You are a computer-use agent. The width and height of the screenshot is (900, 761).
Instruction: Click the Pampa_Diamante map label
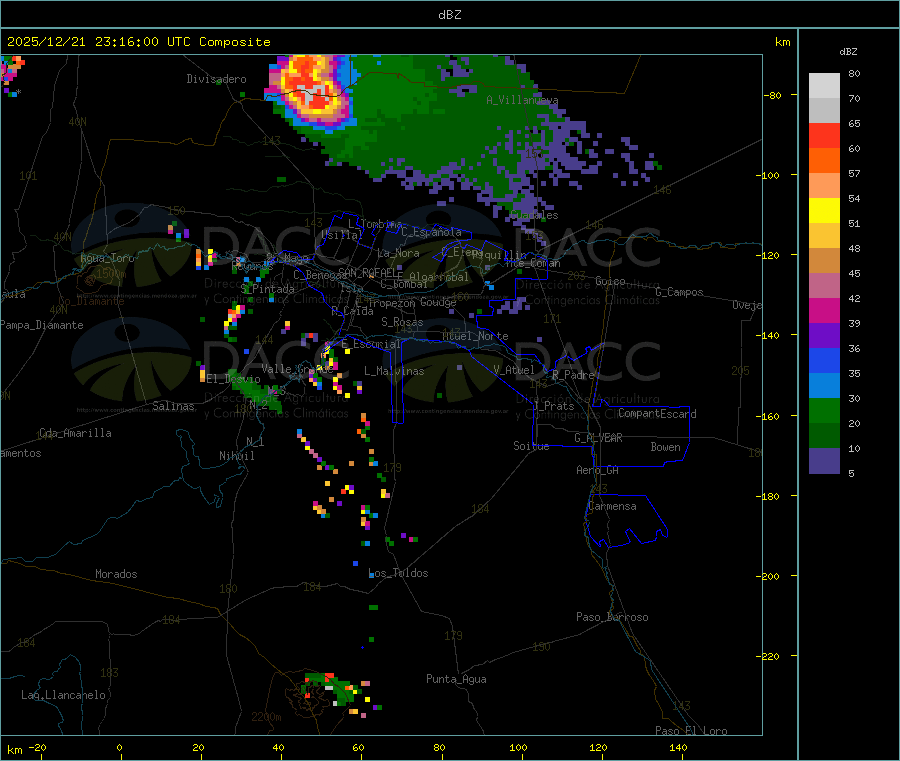42,325
